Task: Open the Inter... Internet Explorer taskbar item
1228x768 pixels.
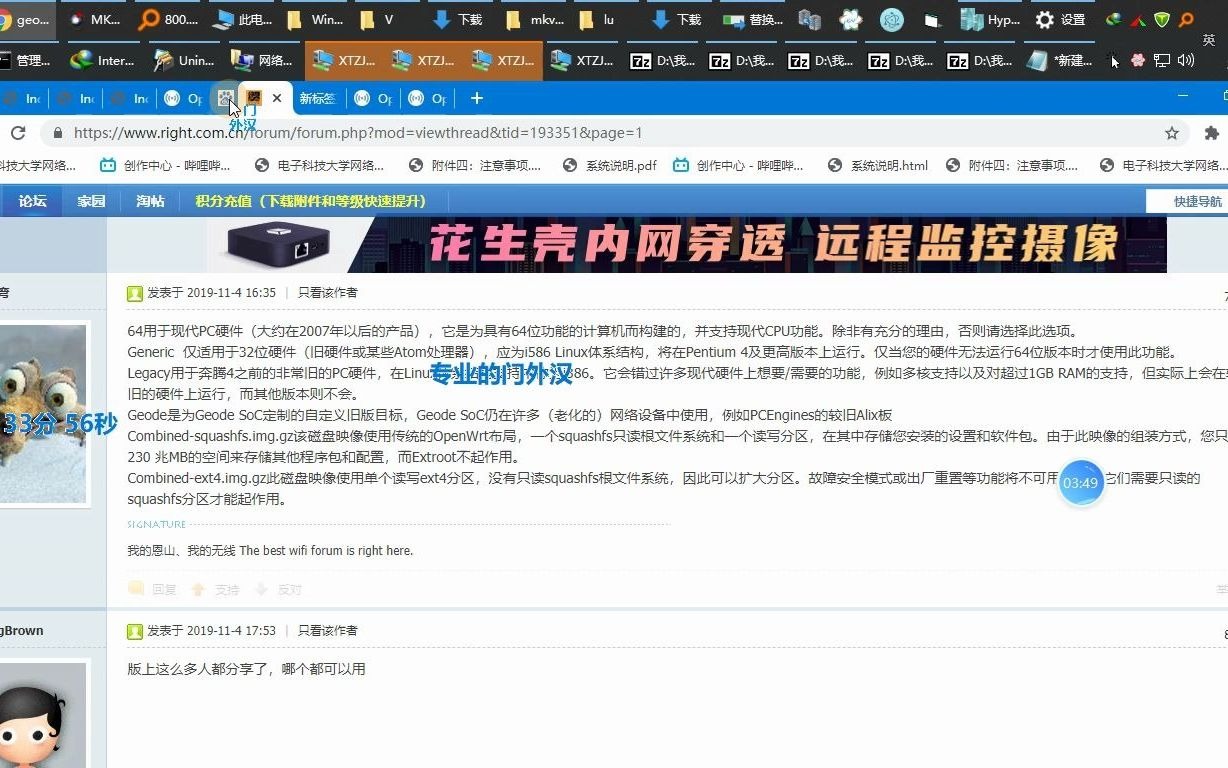Action: (102, 60)
